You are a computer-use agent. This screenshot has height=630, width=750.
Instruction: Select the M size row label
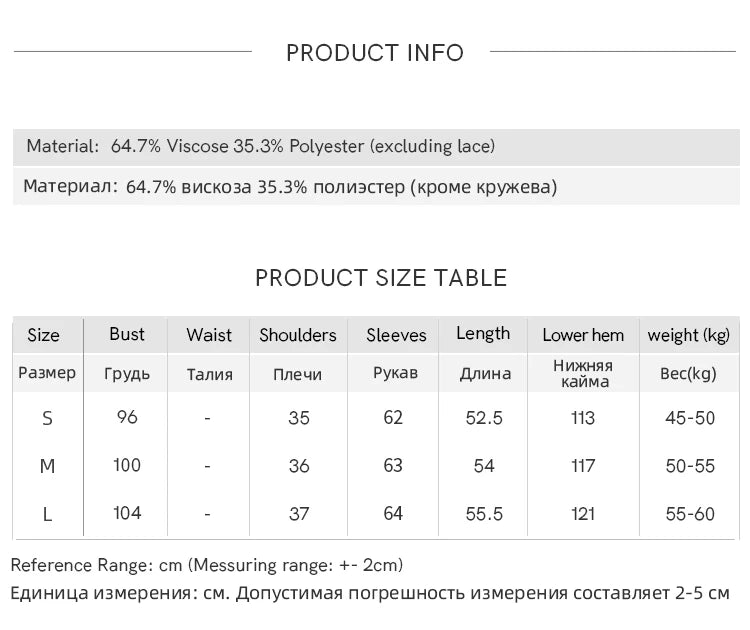(x=47, y=466)
